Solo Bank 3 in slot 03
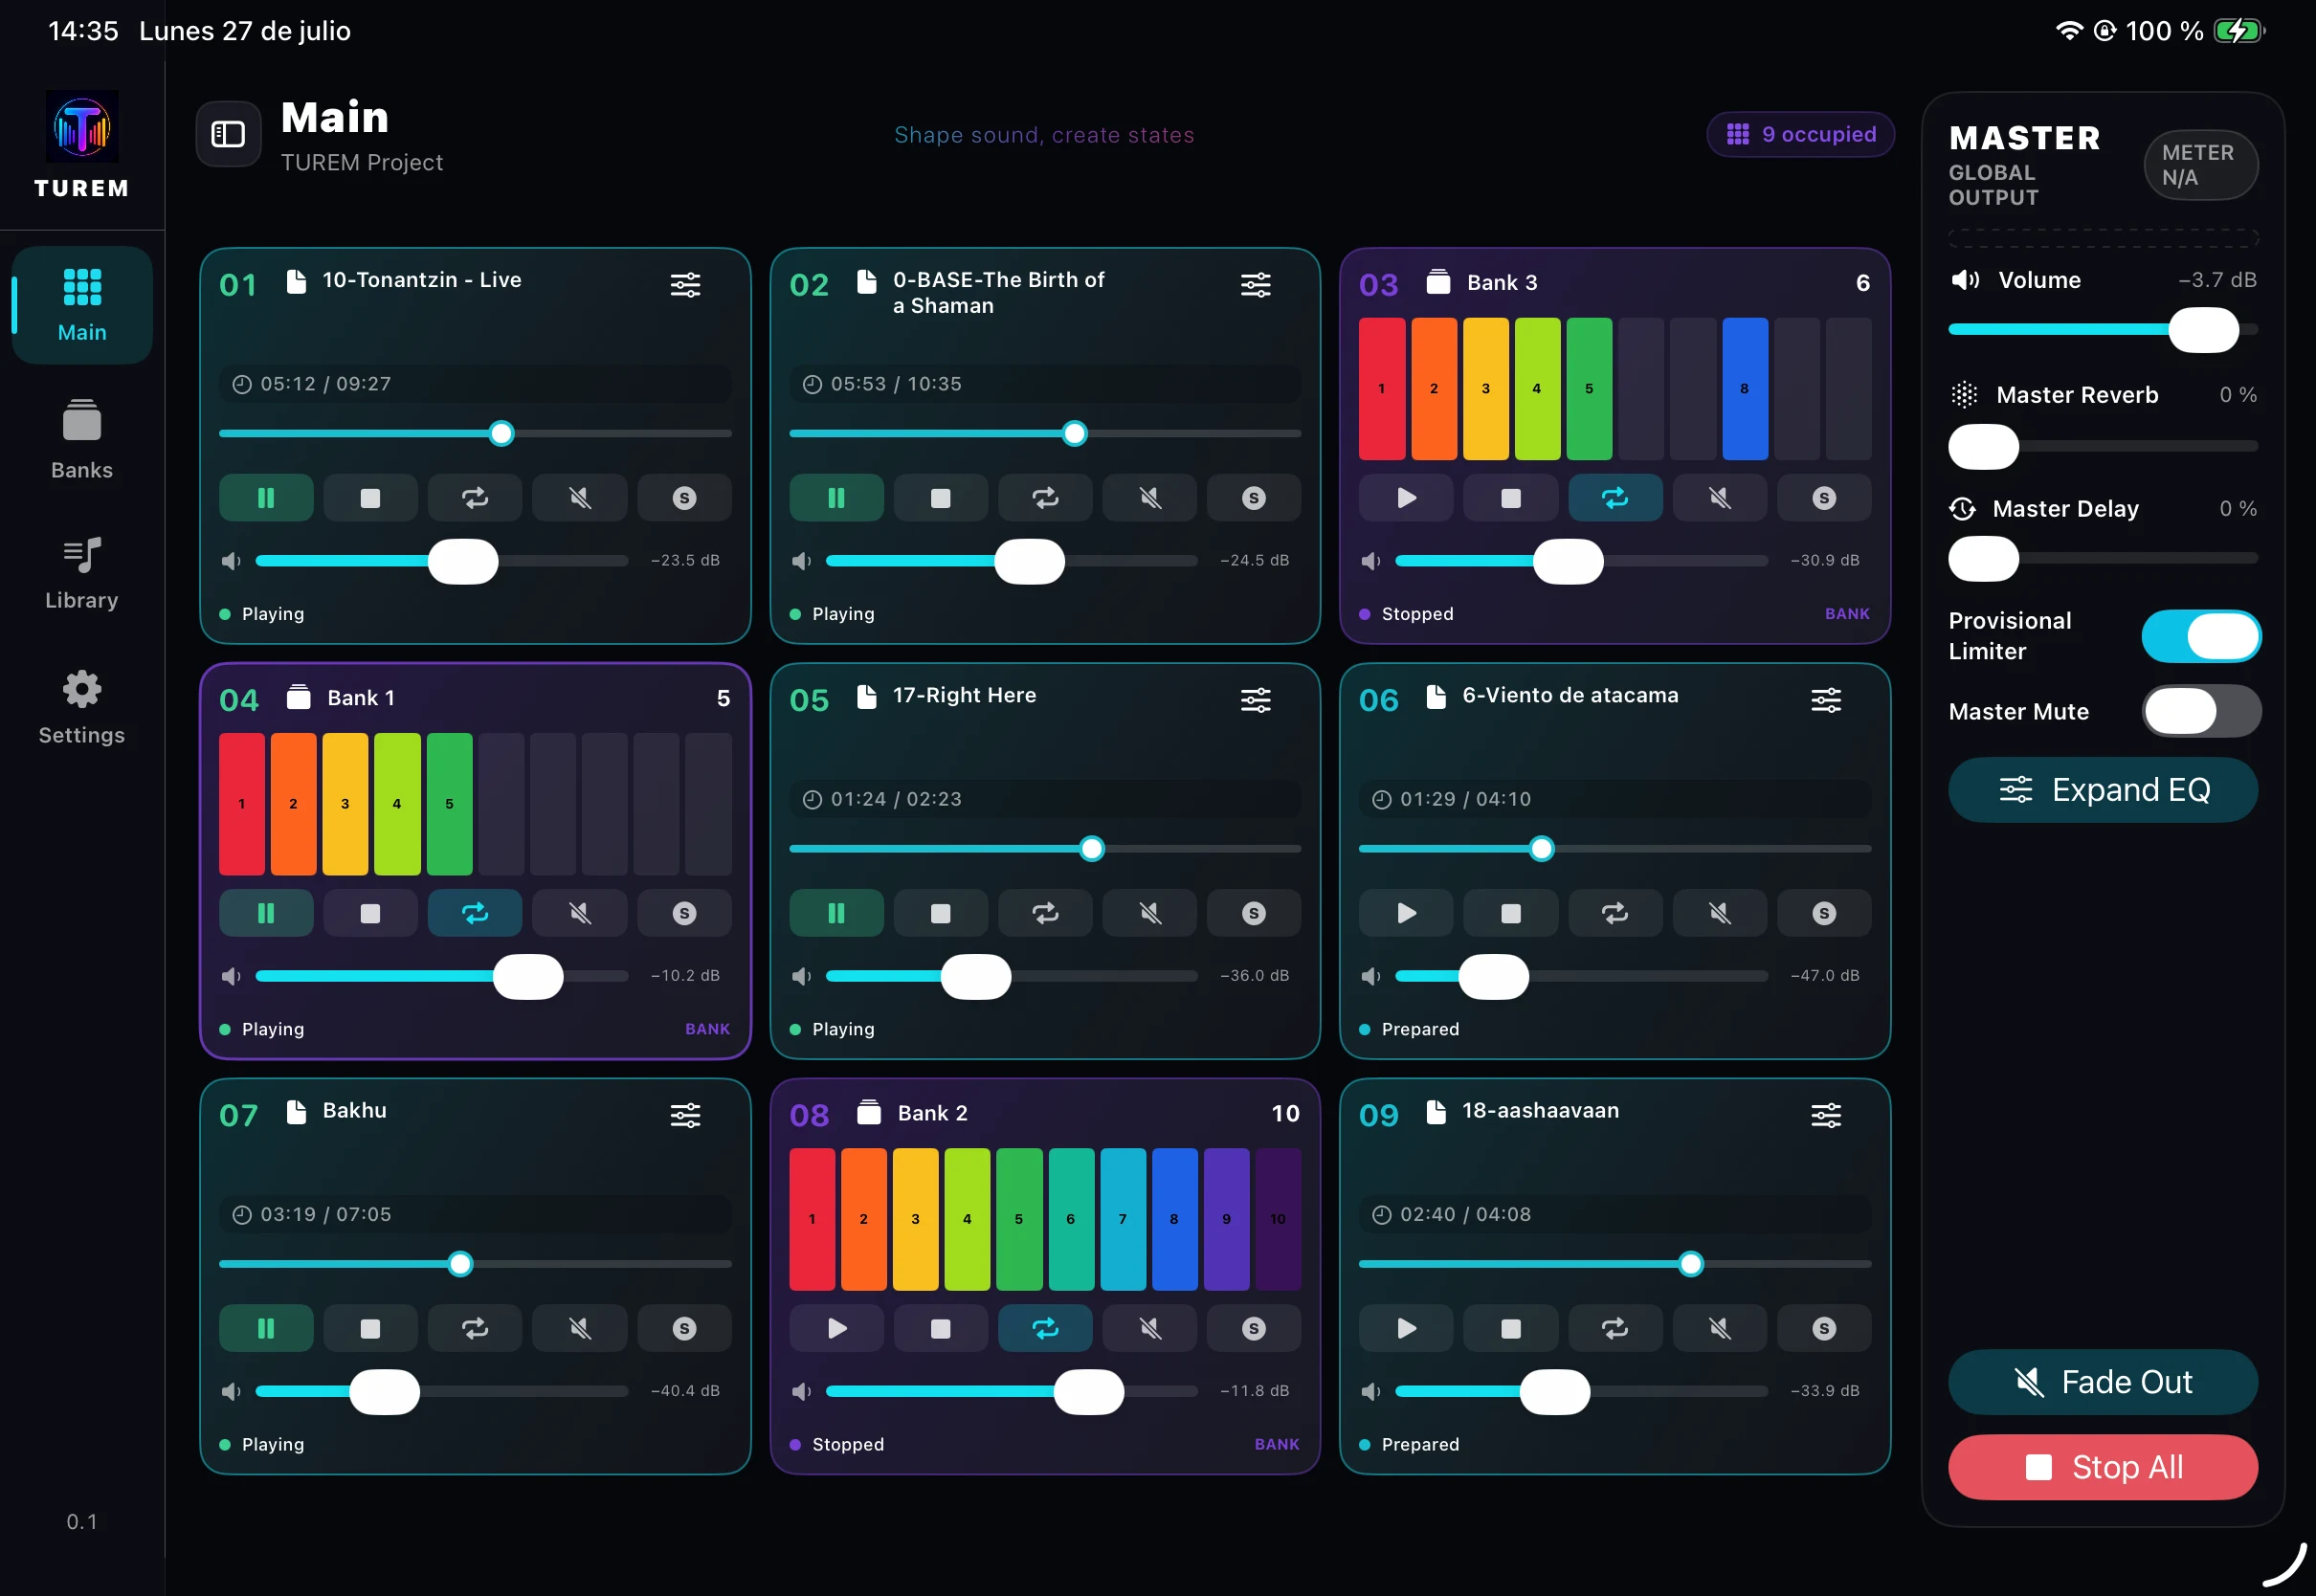2316x1596 pixels. coord(1824,498)
